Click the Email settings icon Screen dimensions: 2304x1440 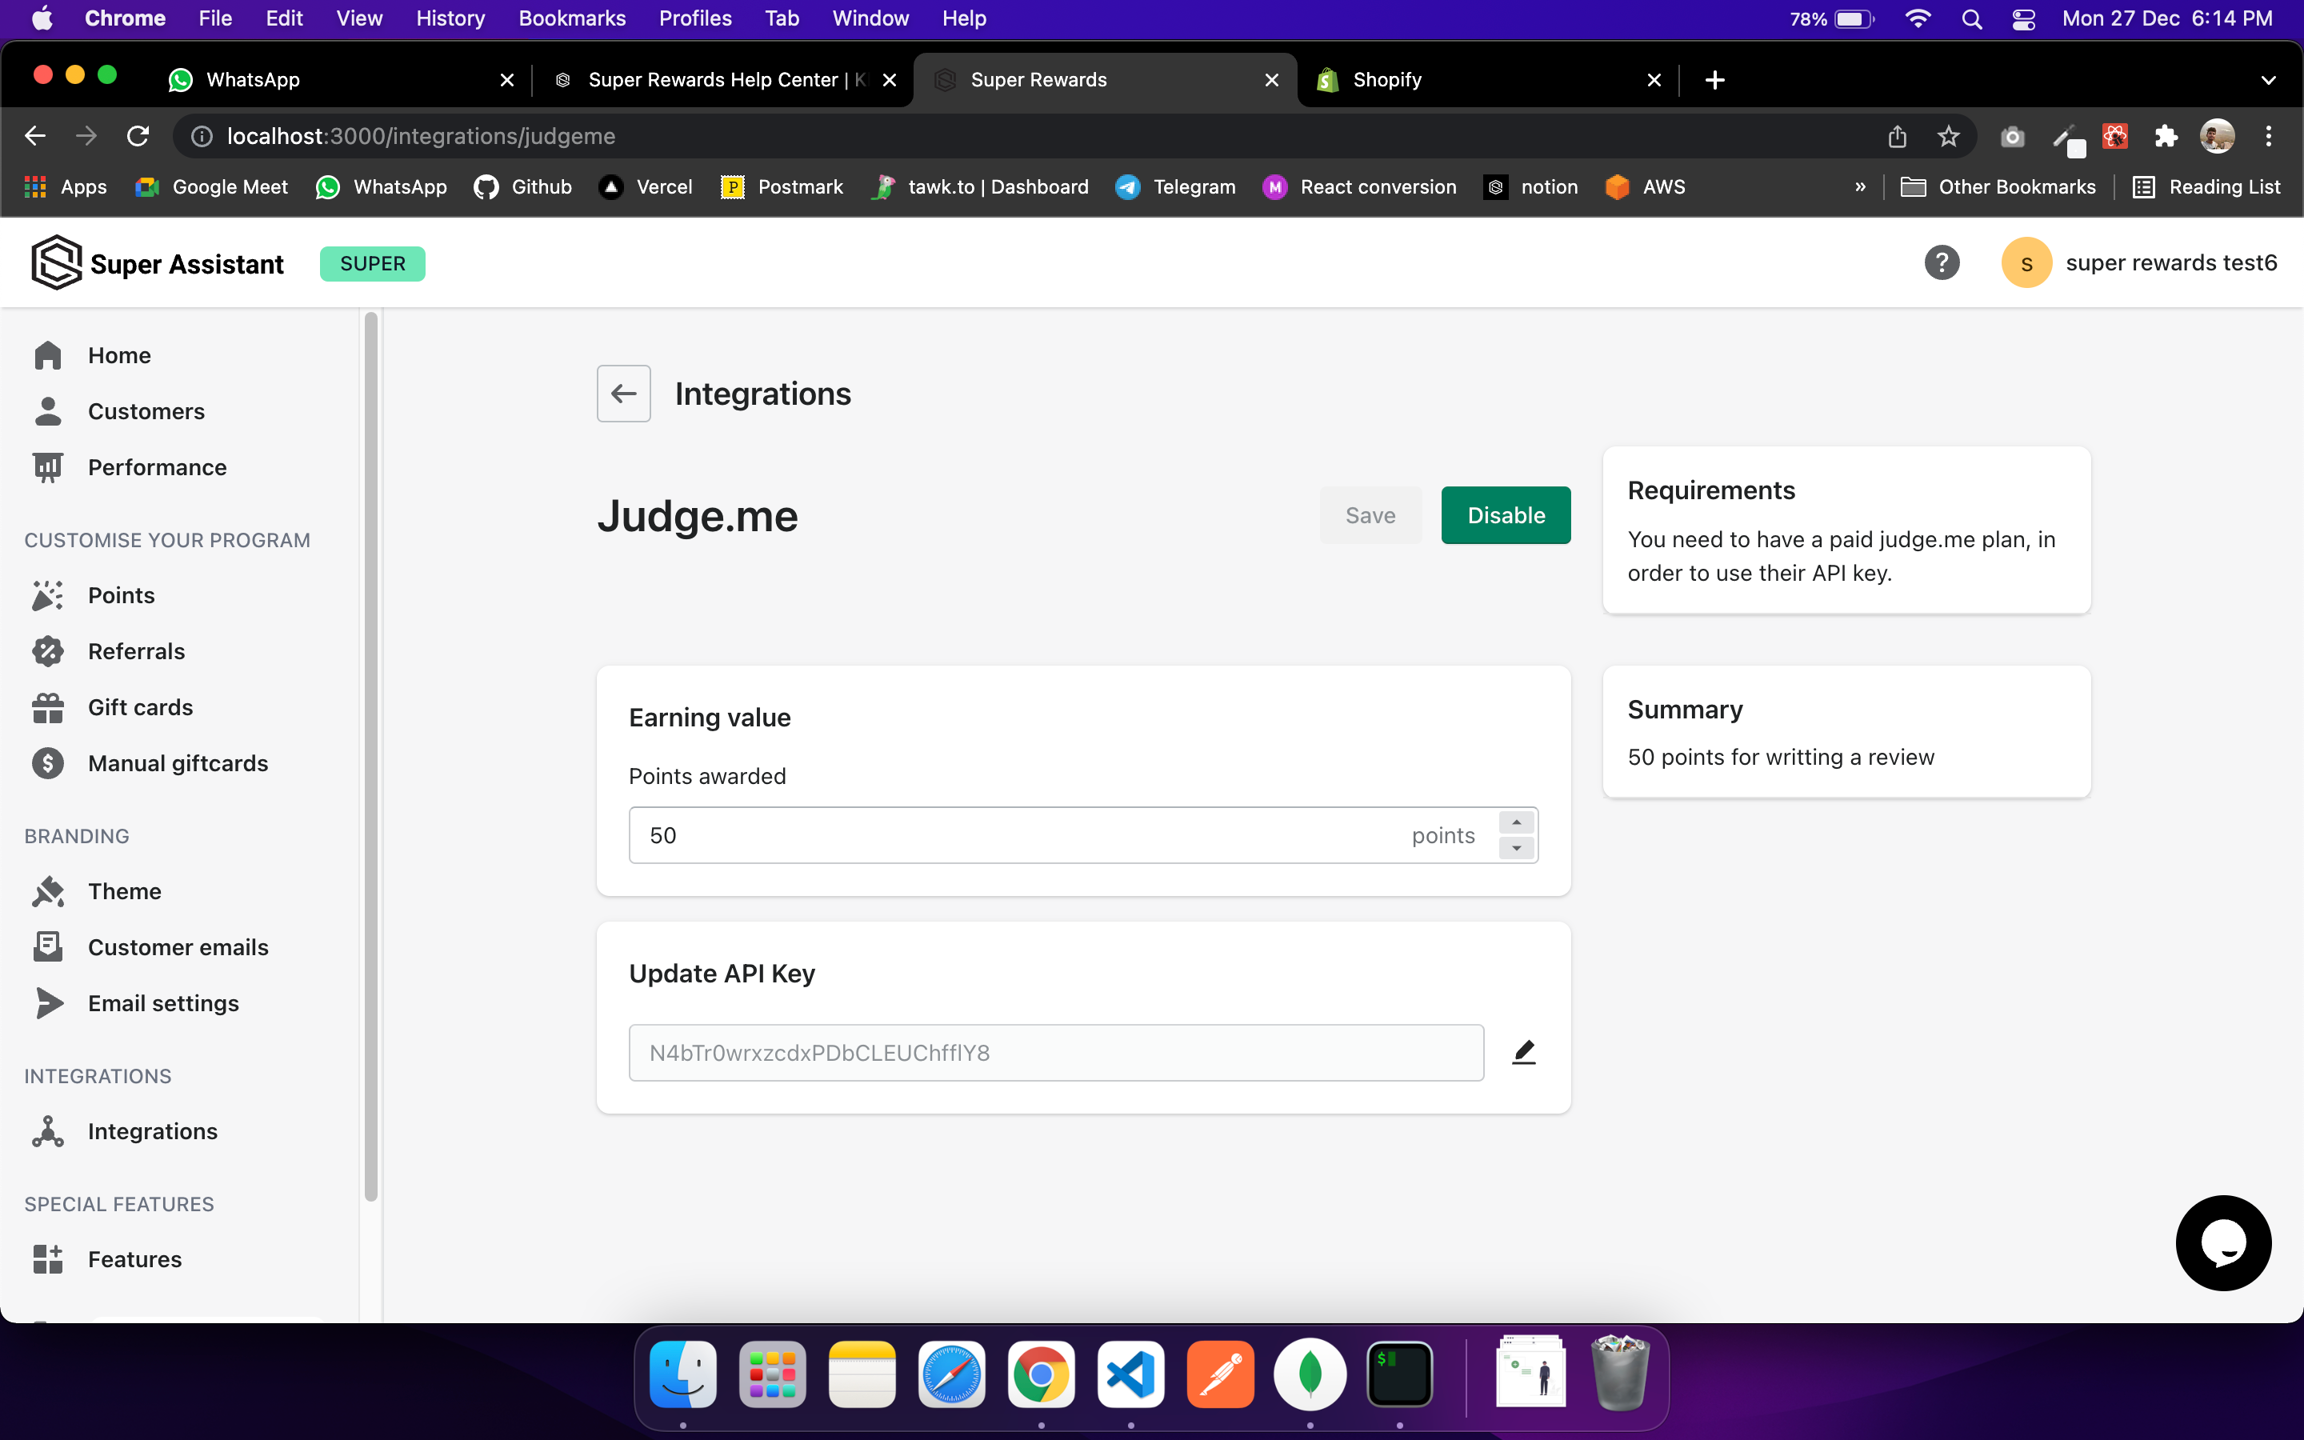click(x=47, y=1003)
